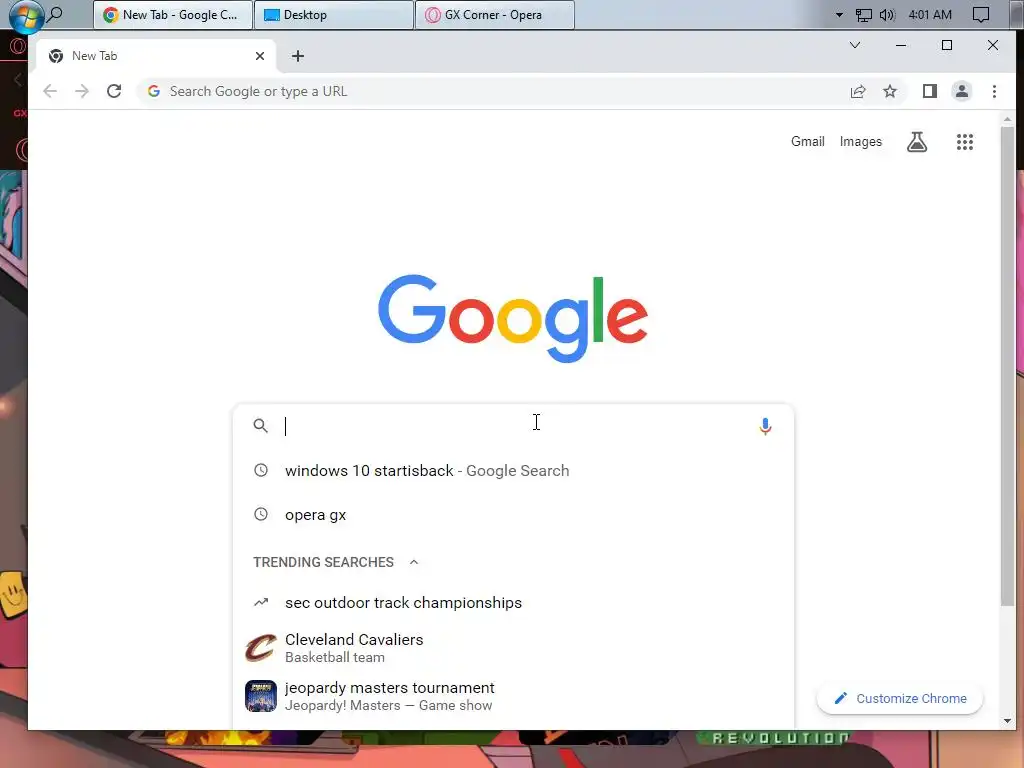Open the Gmail link

pyautogui.click(x=808, y=142)
